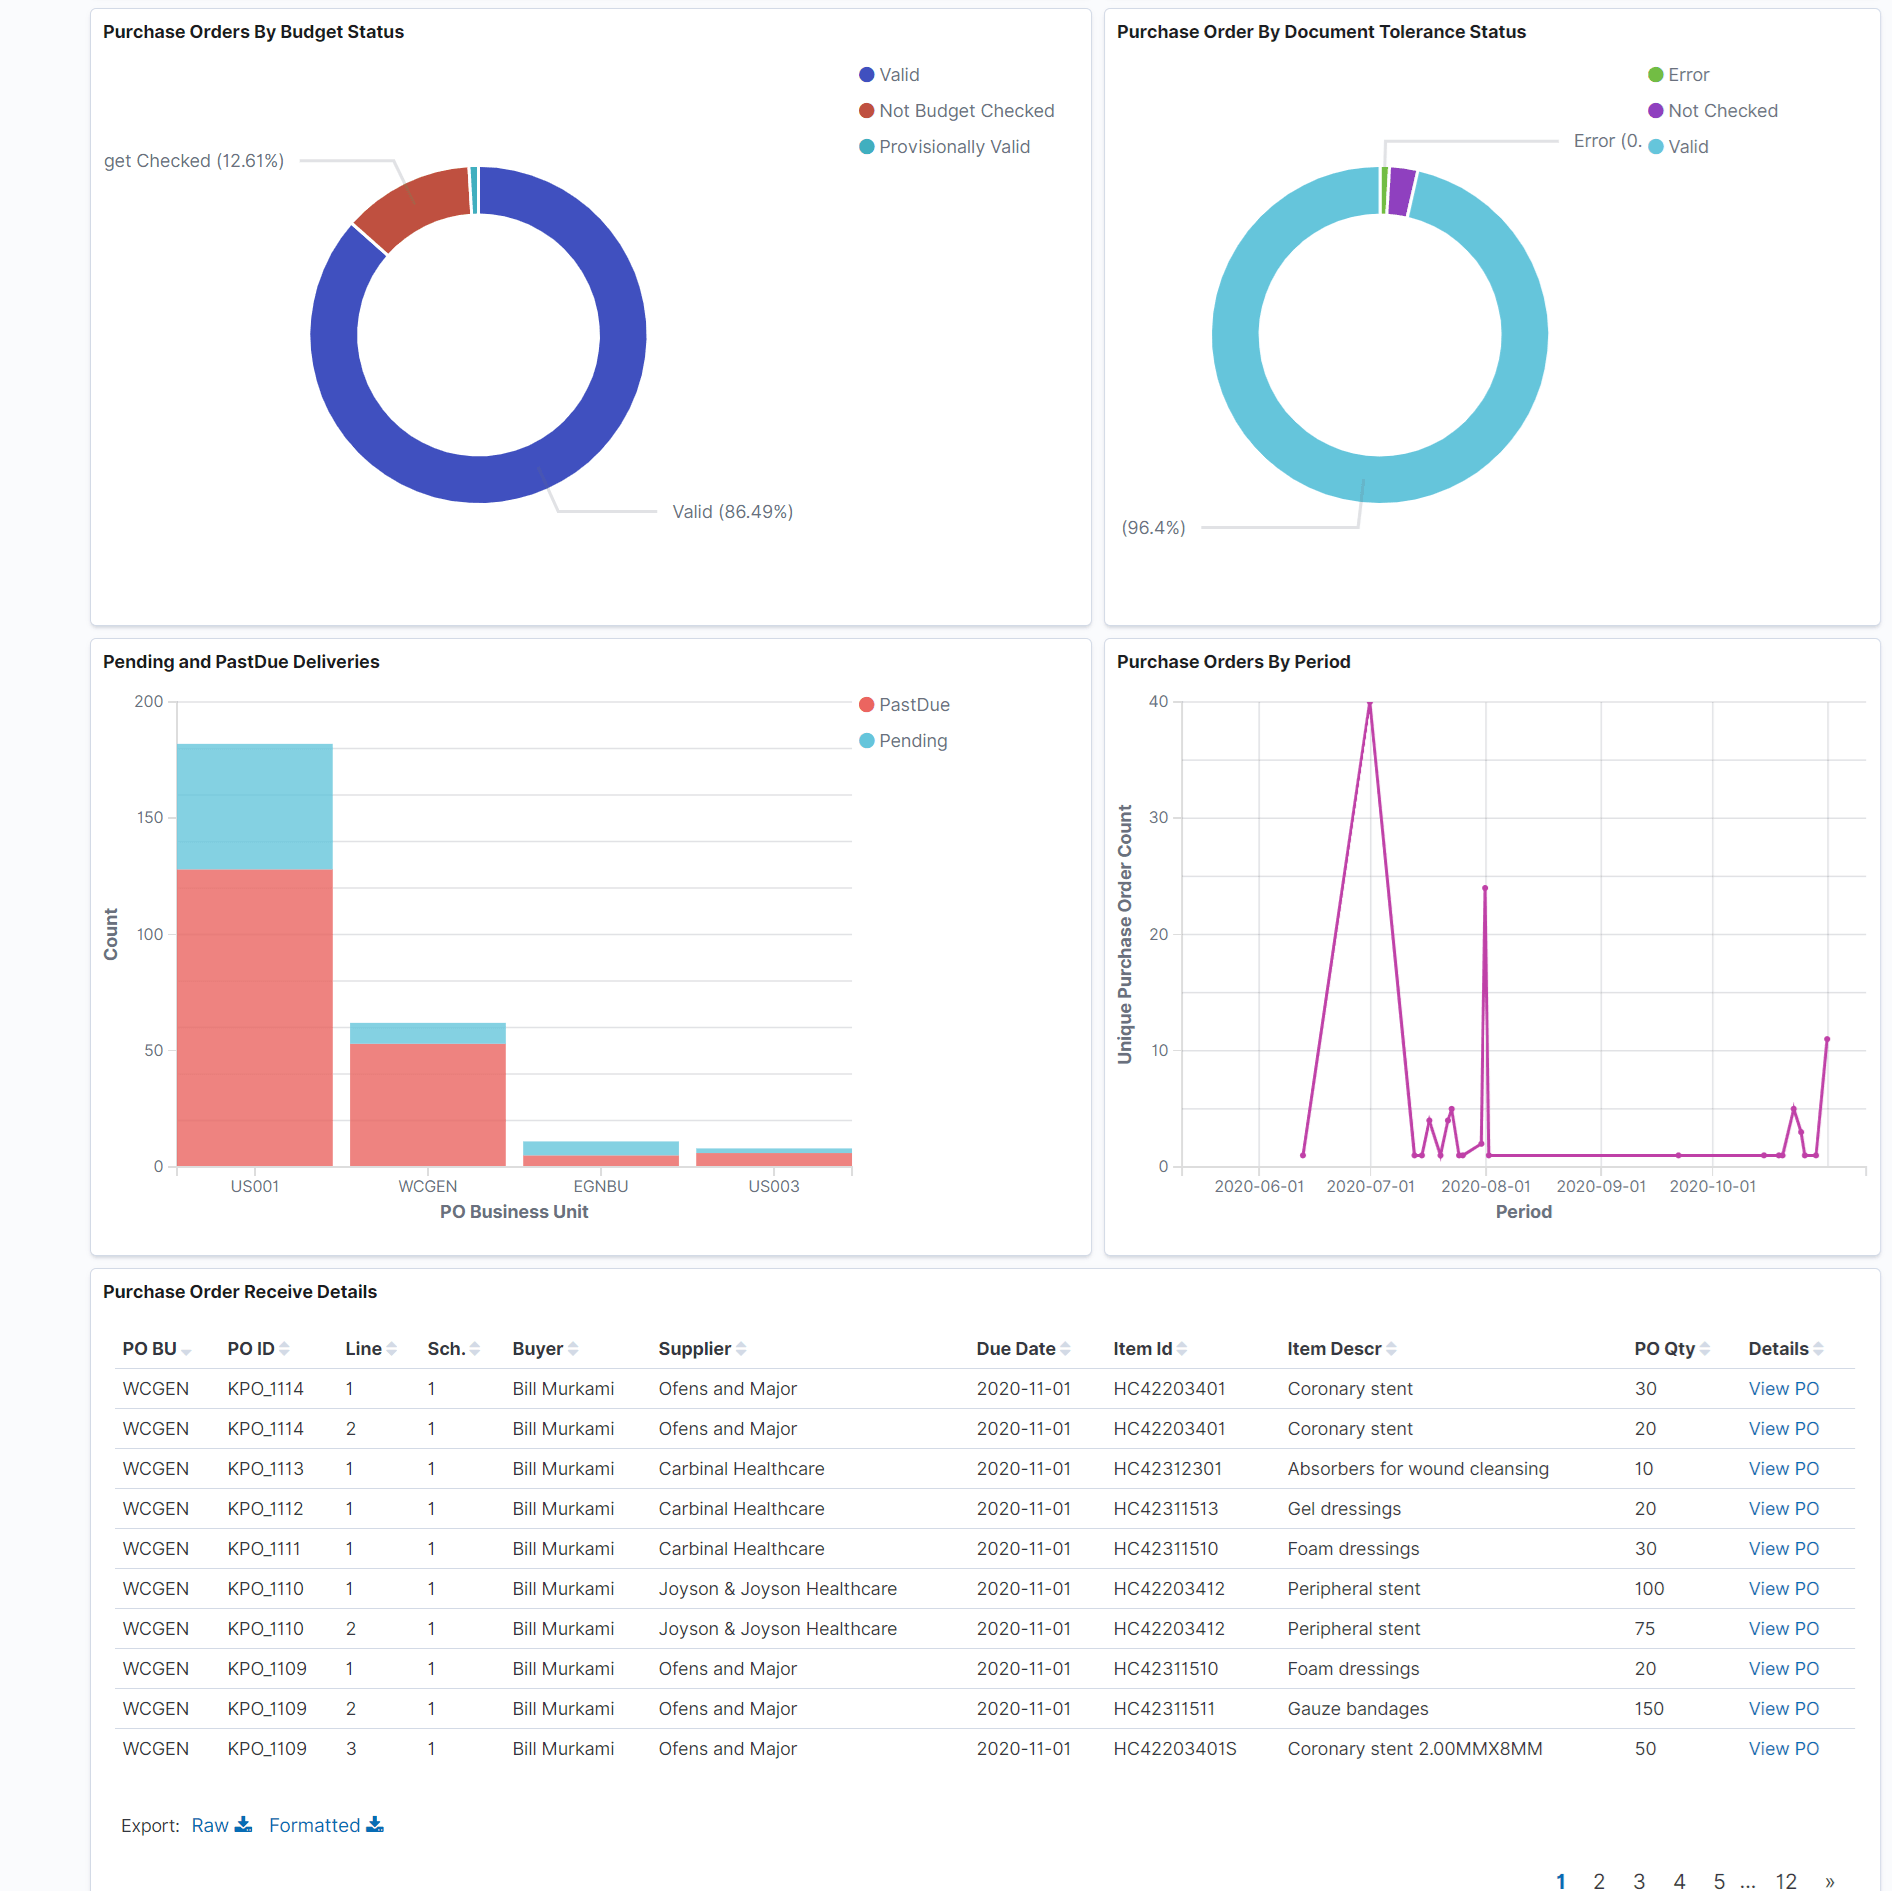1892x1891 pixels.
Task: Open View PO for Gauze bandages row
Action: tap(1783, 1709)
